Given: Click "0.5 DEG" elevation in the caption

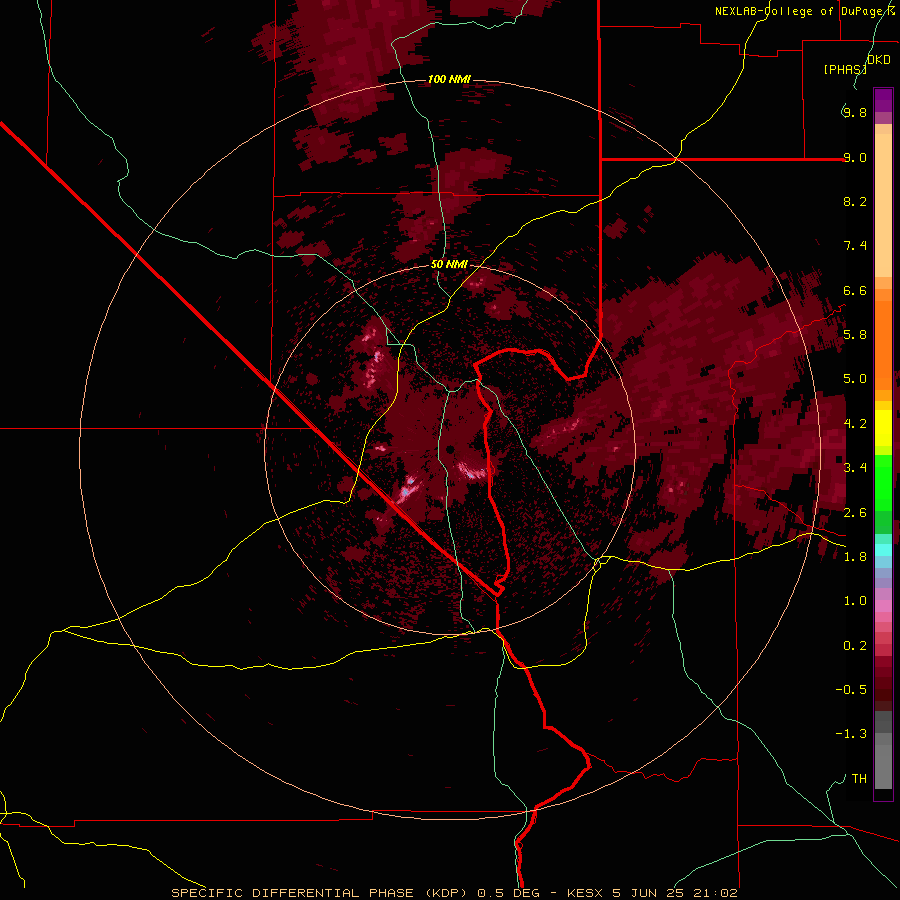Looking at the screenshot, I should point(509,893).
